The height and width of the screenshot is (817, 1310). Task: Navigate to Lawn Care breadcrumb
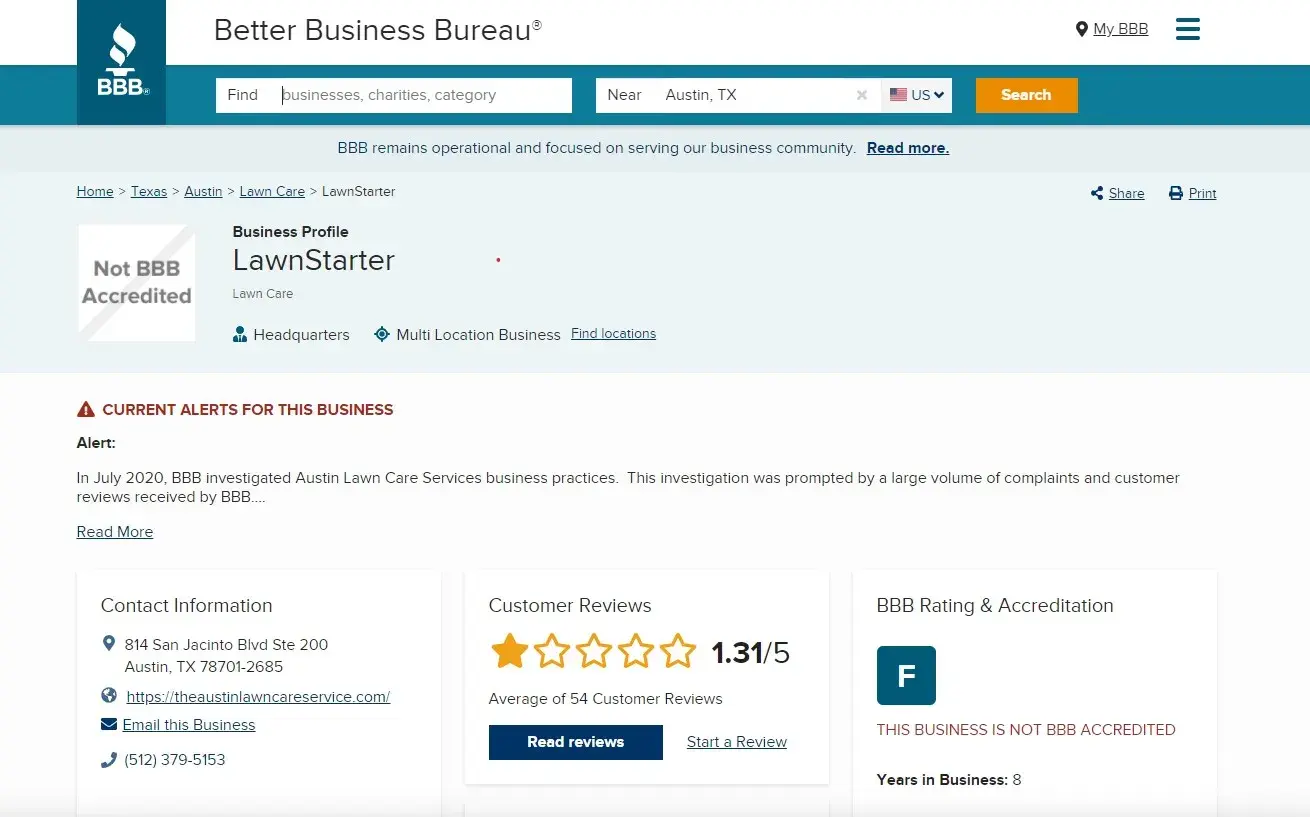click(x=272, y=191)
